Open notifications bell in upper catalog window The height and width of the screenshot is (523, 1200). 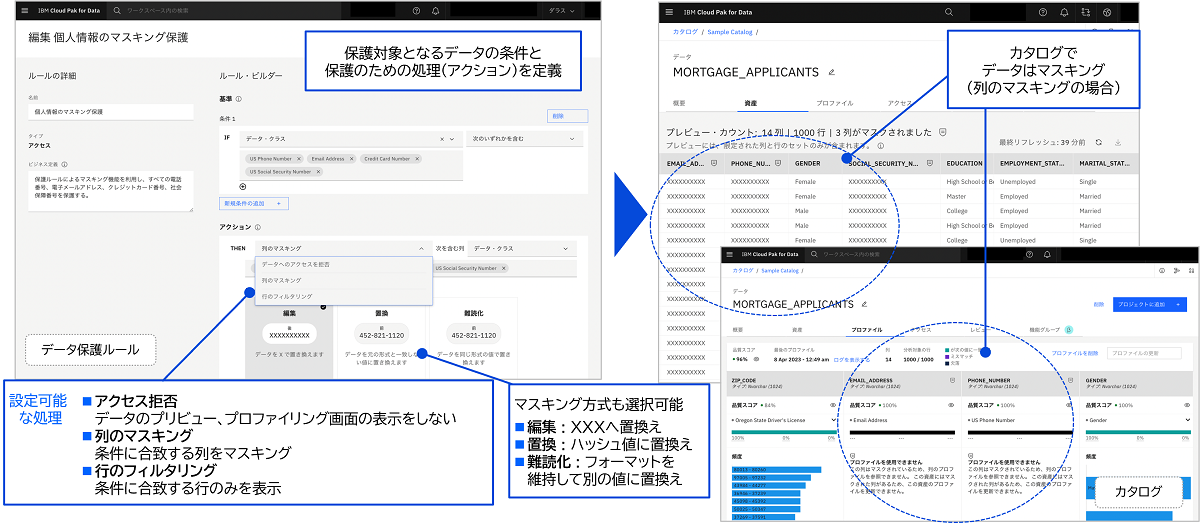coord(1063,12)
